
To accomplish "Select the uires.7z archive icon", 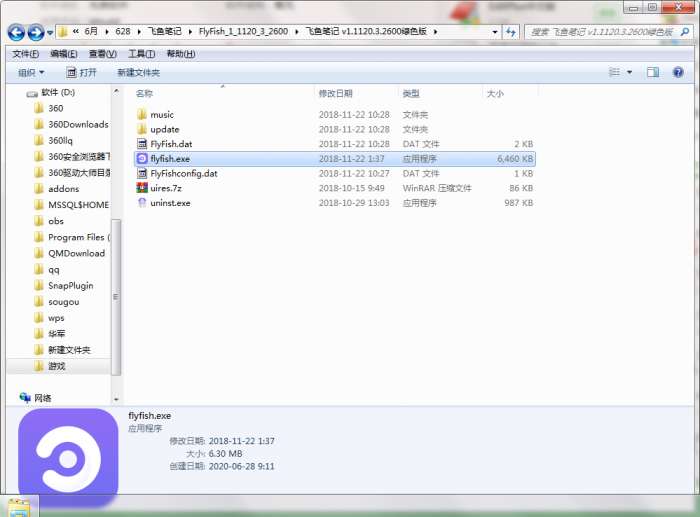I will click(x=142, y=188).
